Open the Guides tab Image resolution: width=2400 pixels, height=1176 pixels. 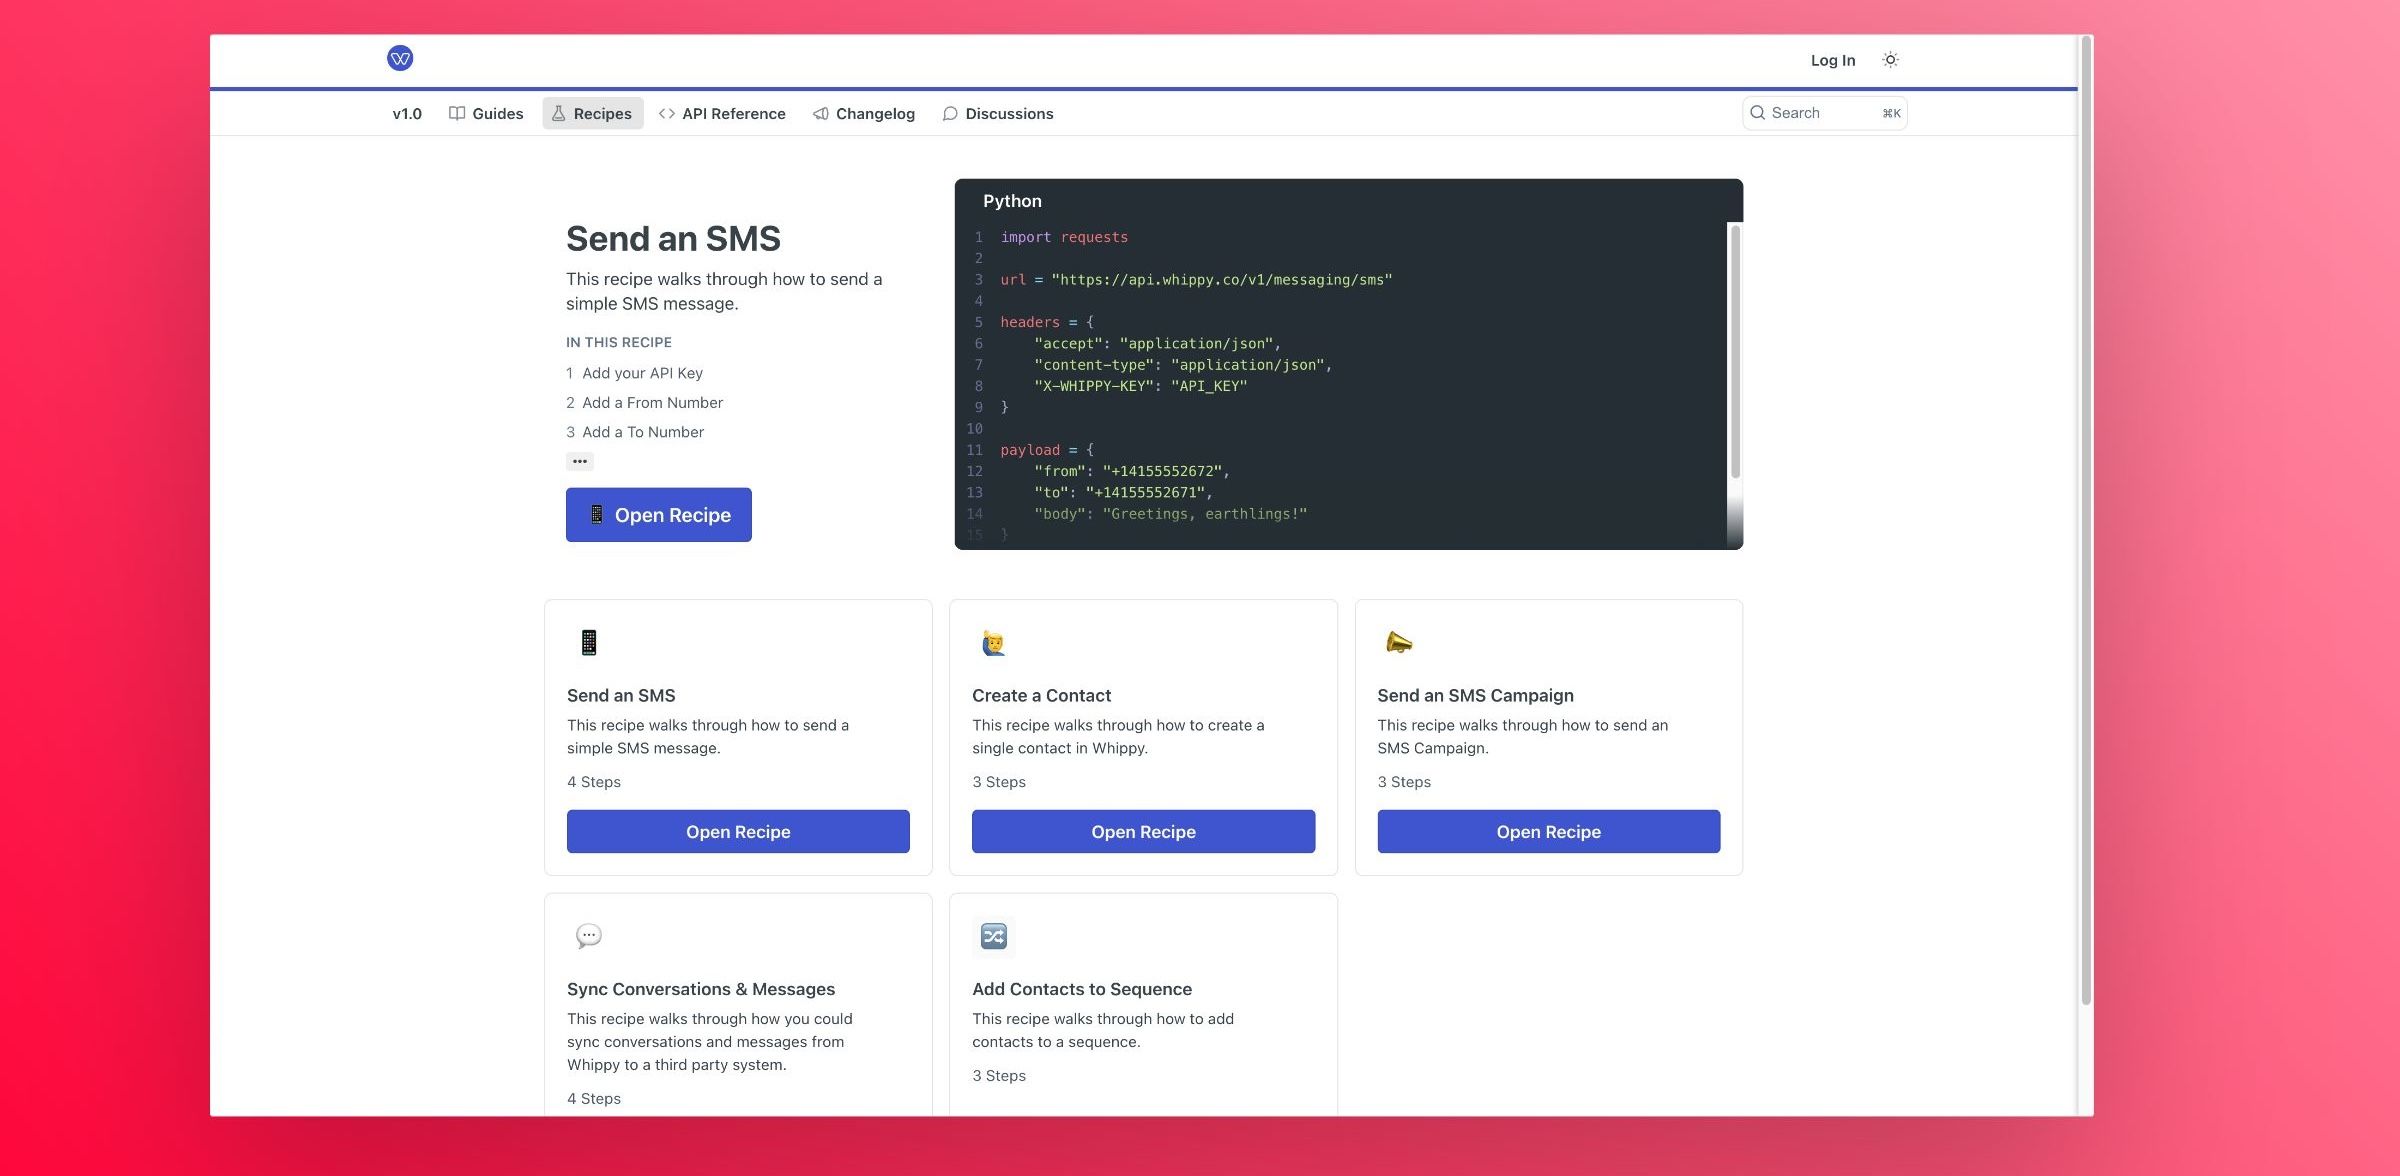(x=486, y=114)
